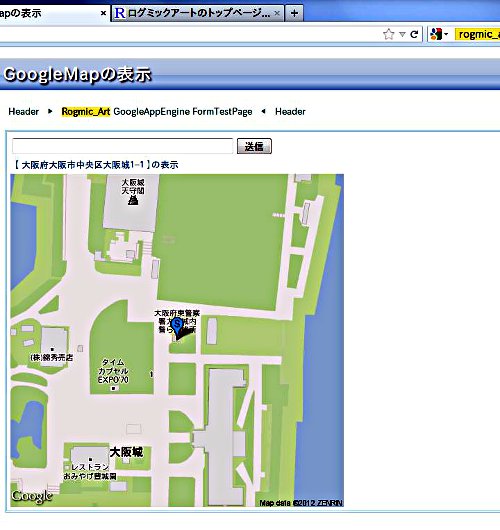Click the 大阪府大阪市中央区大阪城1-1 address text
Screen dimensions: 500x530
83,165
